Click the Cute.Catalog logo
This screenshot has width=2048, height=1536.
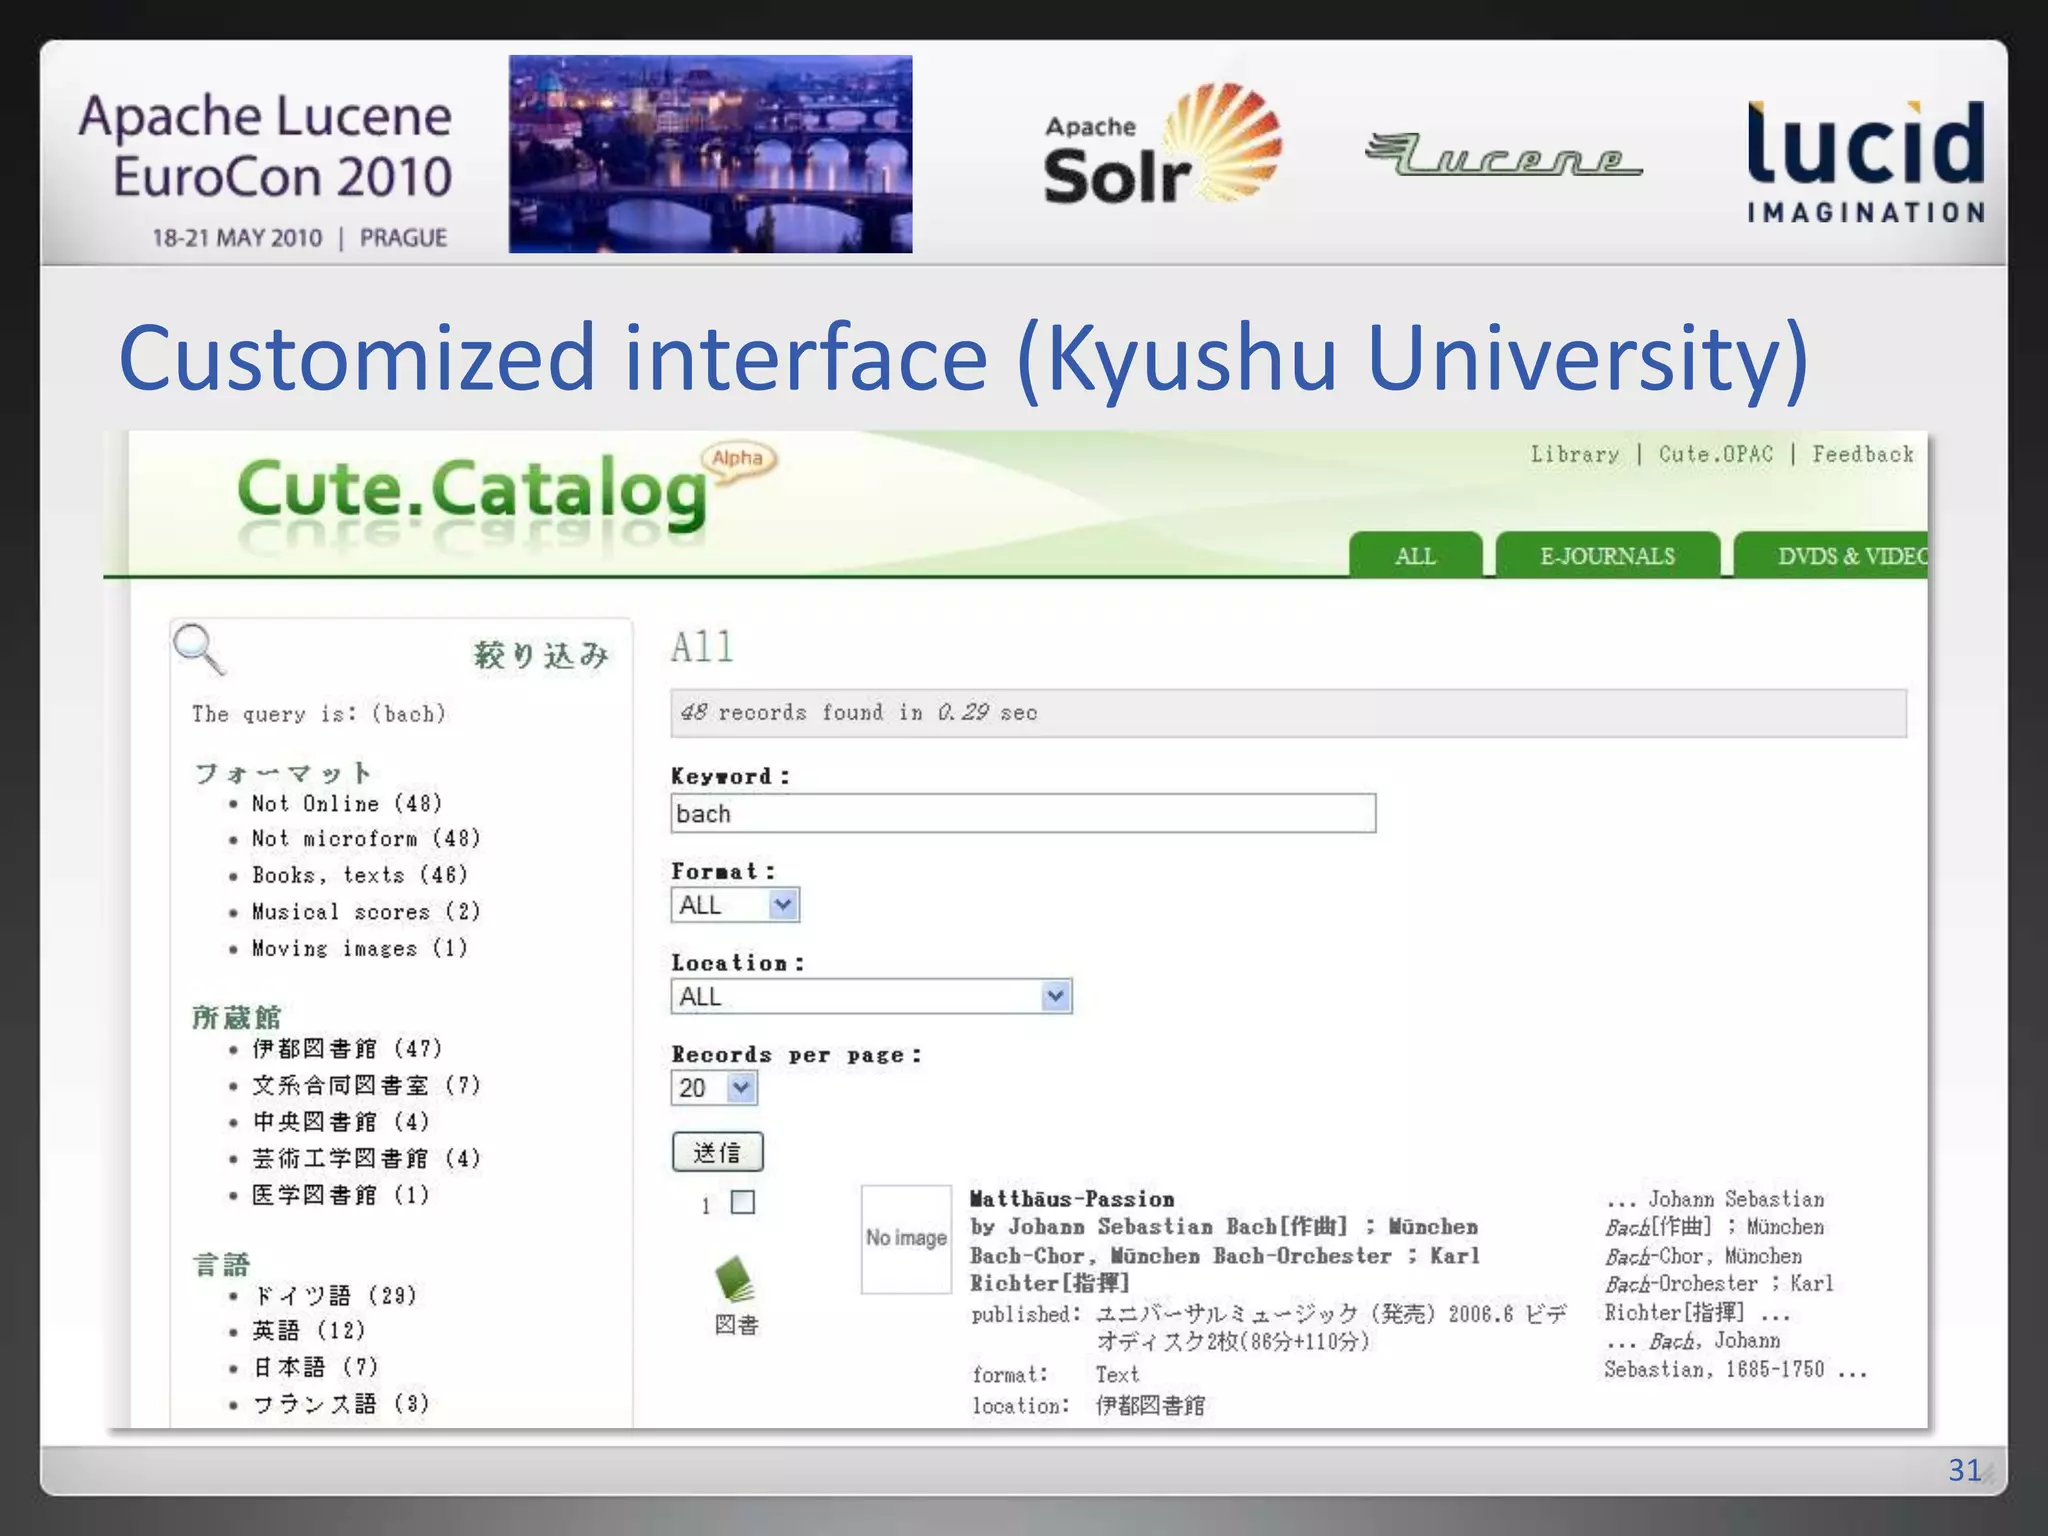coord(472,494)
